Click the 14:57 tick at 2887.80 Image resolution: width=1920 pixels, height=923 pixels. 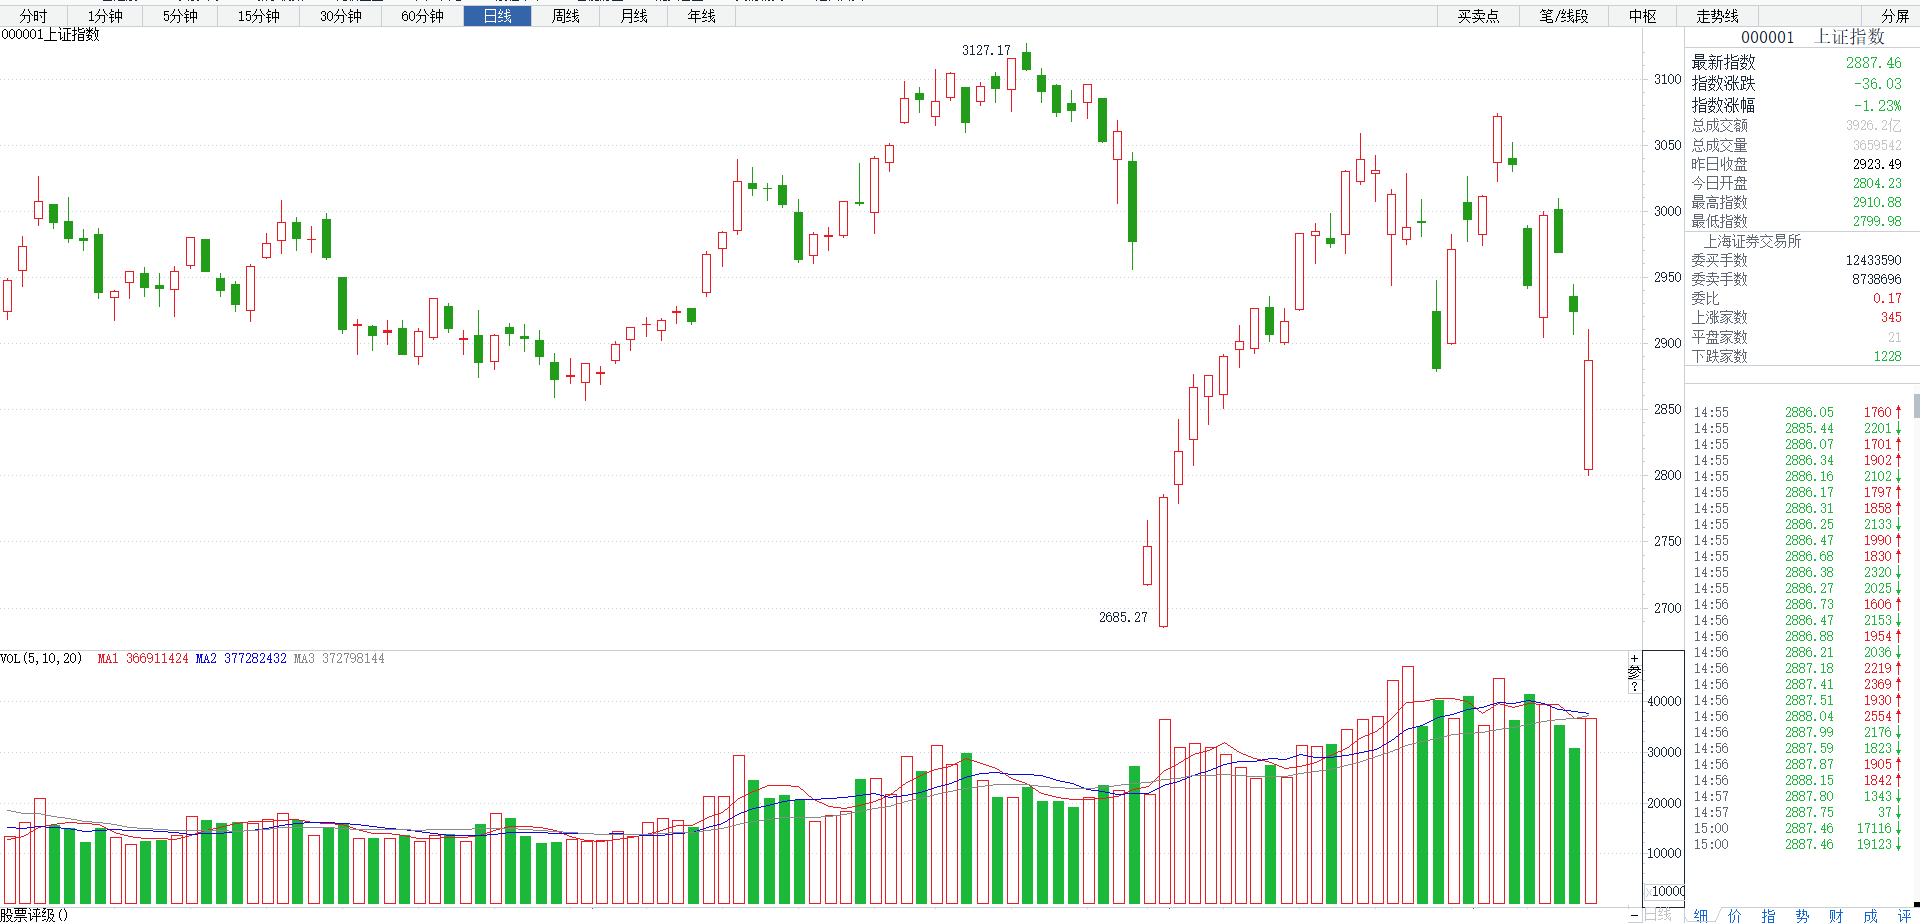[1797, 796]
